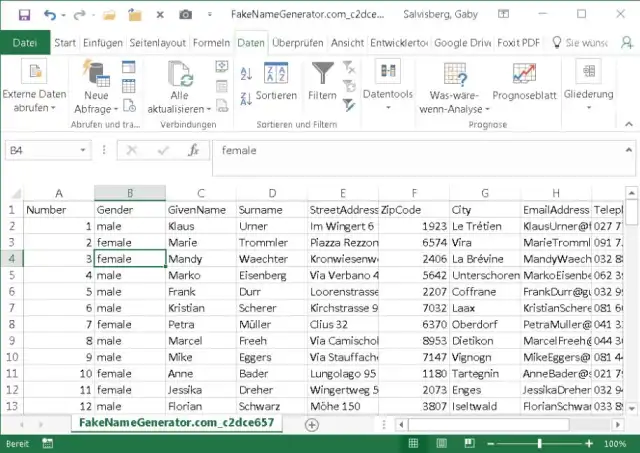Click the zoom slider in status bar
640x453 pixels.
point(540,442)
